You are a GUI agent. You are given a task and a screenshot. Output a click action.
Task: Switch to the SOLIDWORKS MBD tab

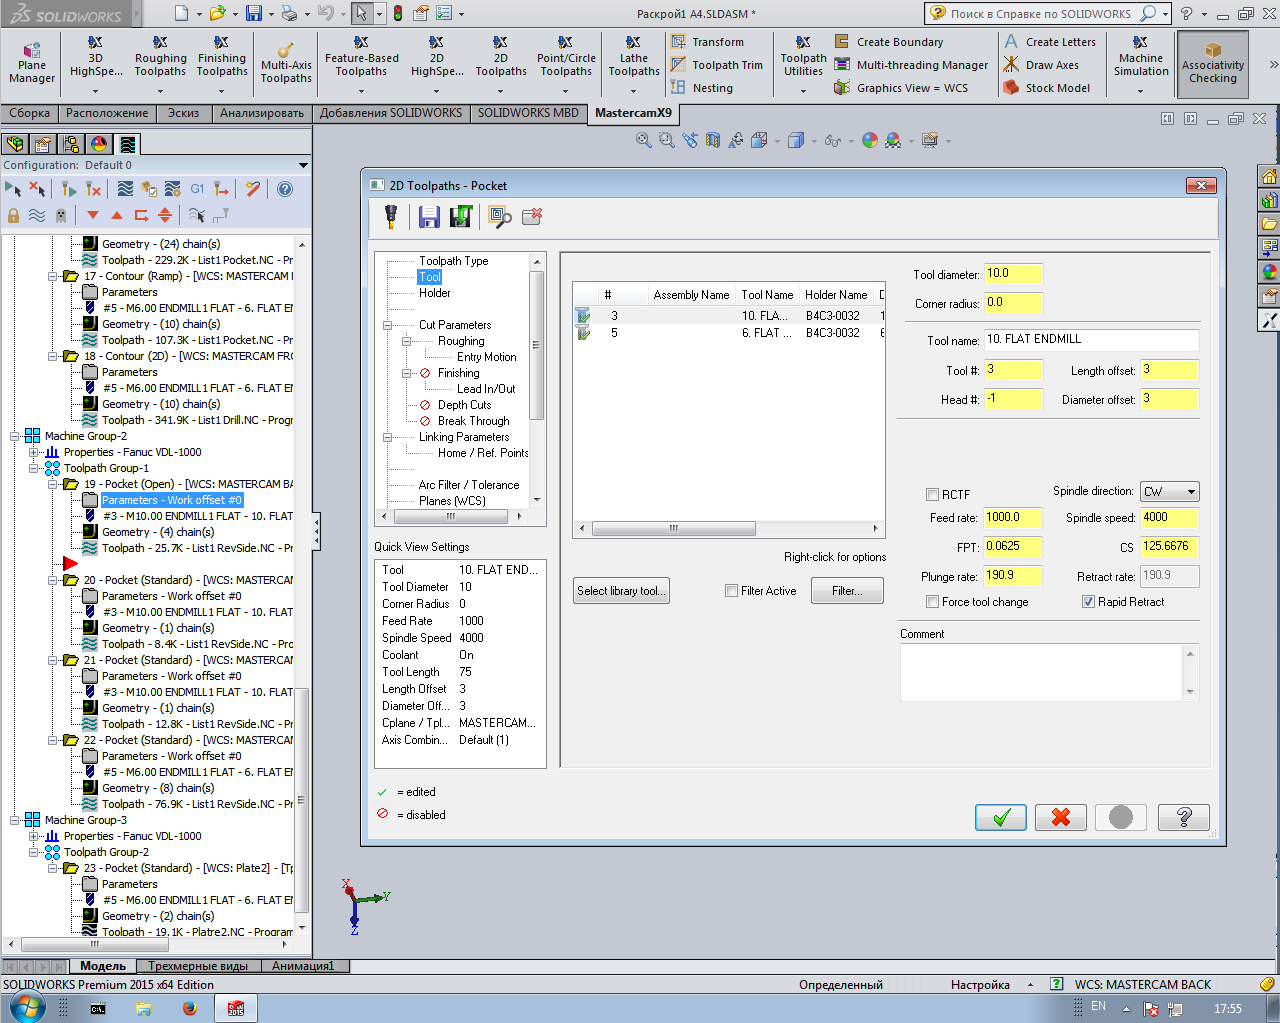point(528,113)
